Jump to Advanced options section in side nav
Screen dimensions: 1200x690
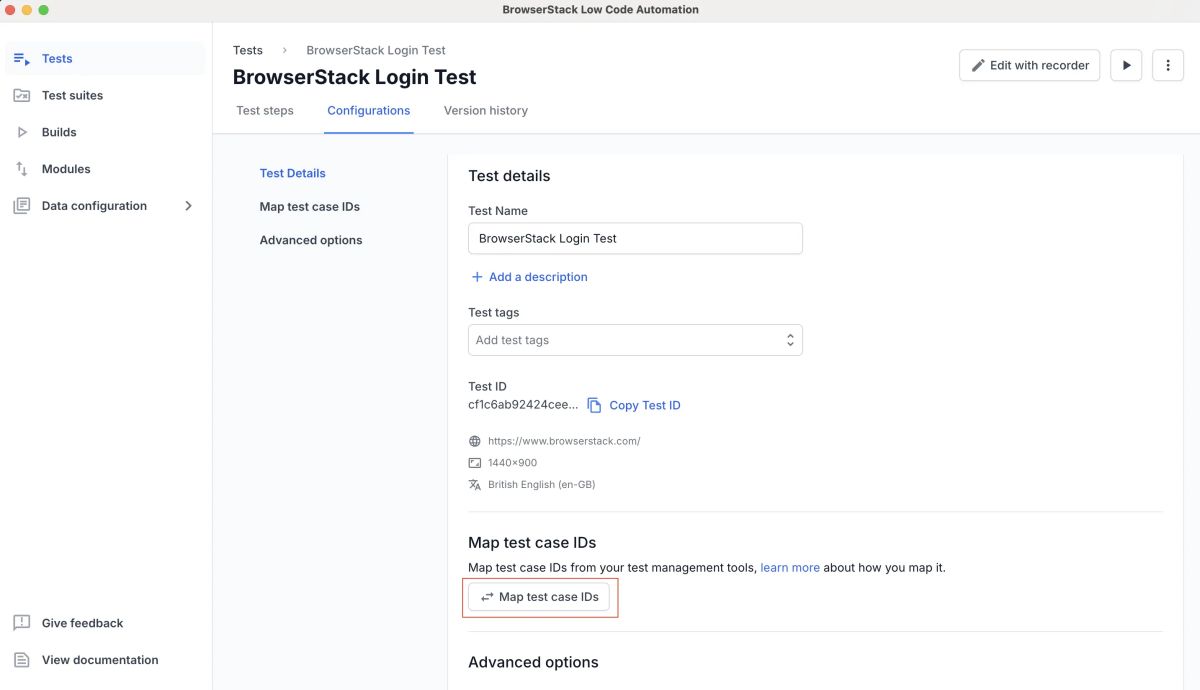coord(311,240)
